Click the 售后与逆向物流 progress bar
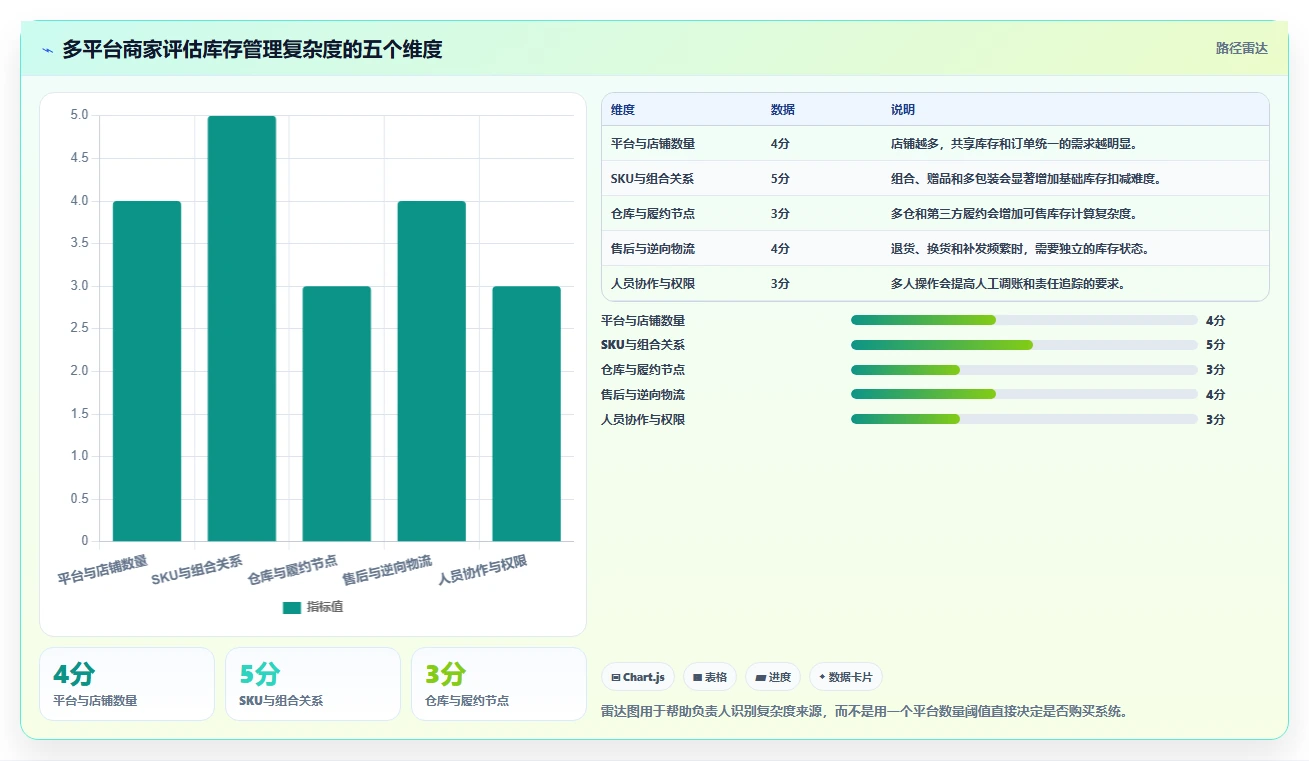 click(x=1024, y=395)
